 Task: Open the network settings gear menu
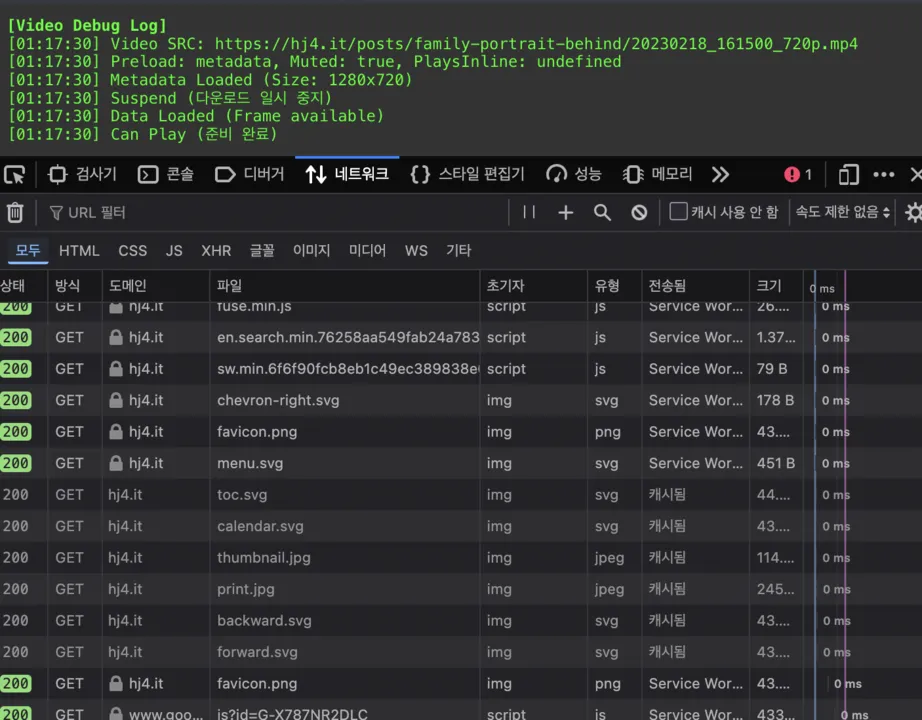click(913, 212)
